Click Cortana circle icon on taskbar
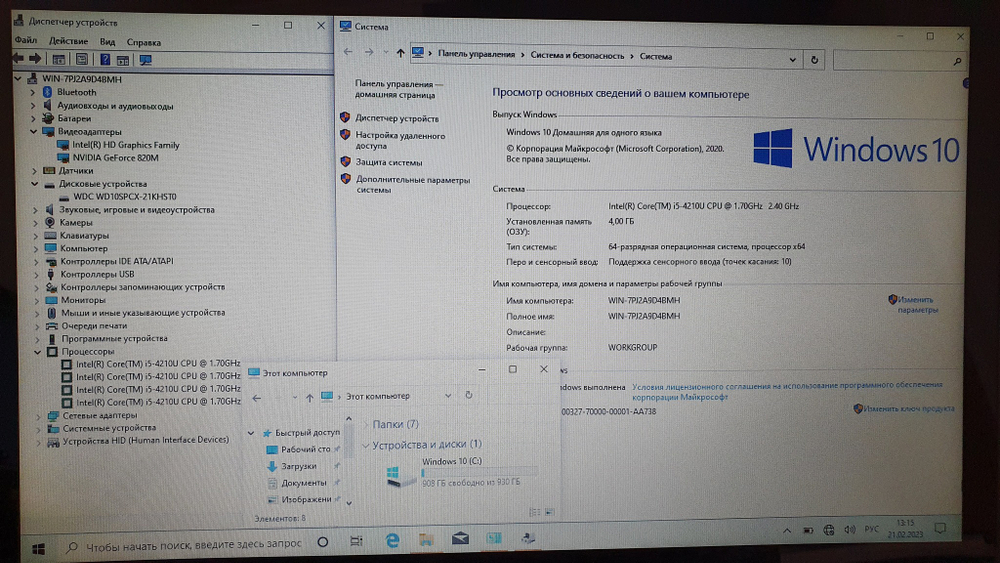This screenshot has width=1000, height=563. point(323,542)
